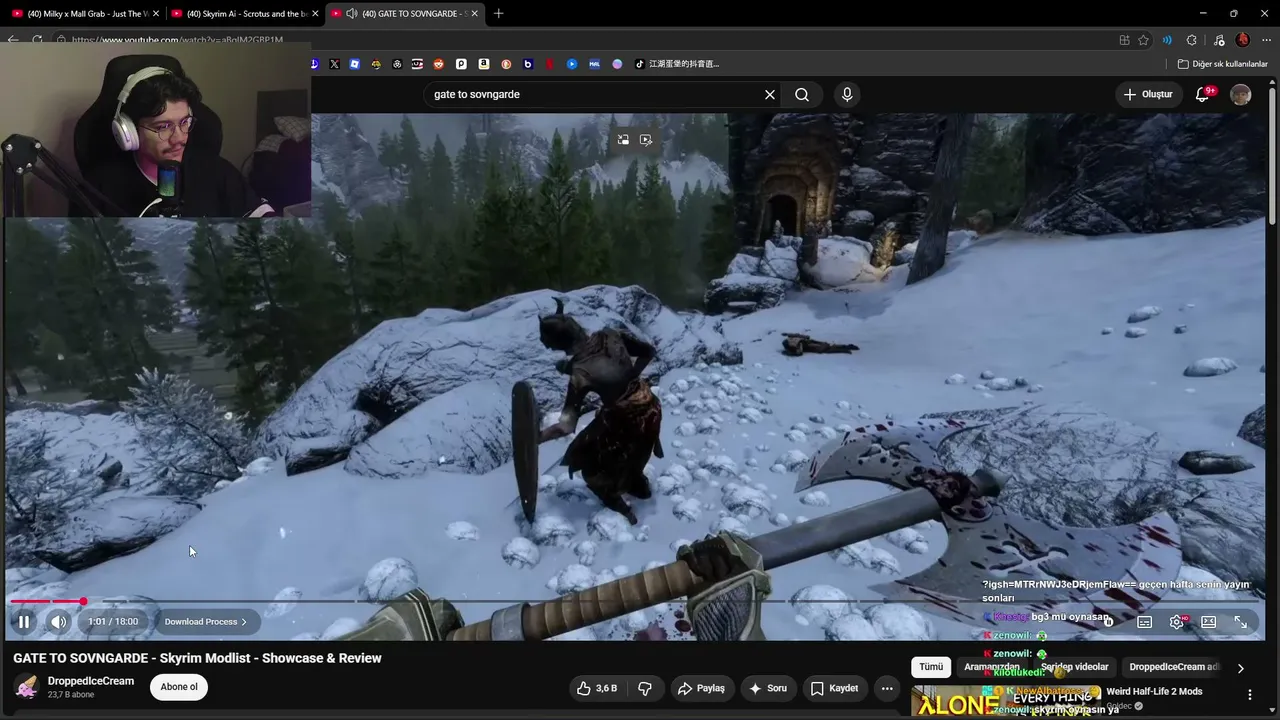This screenshot has height=720, width=1280.
Task: Close the Milky x Mall Grab tab
Action: (x=155, y=14)
